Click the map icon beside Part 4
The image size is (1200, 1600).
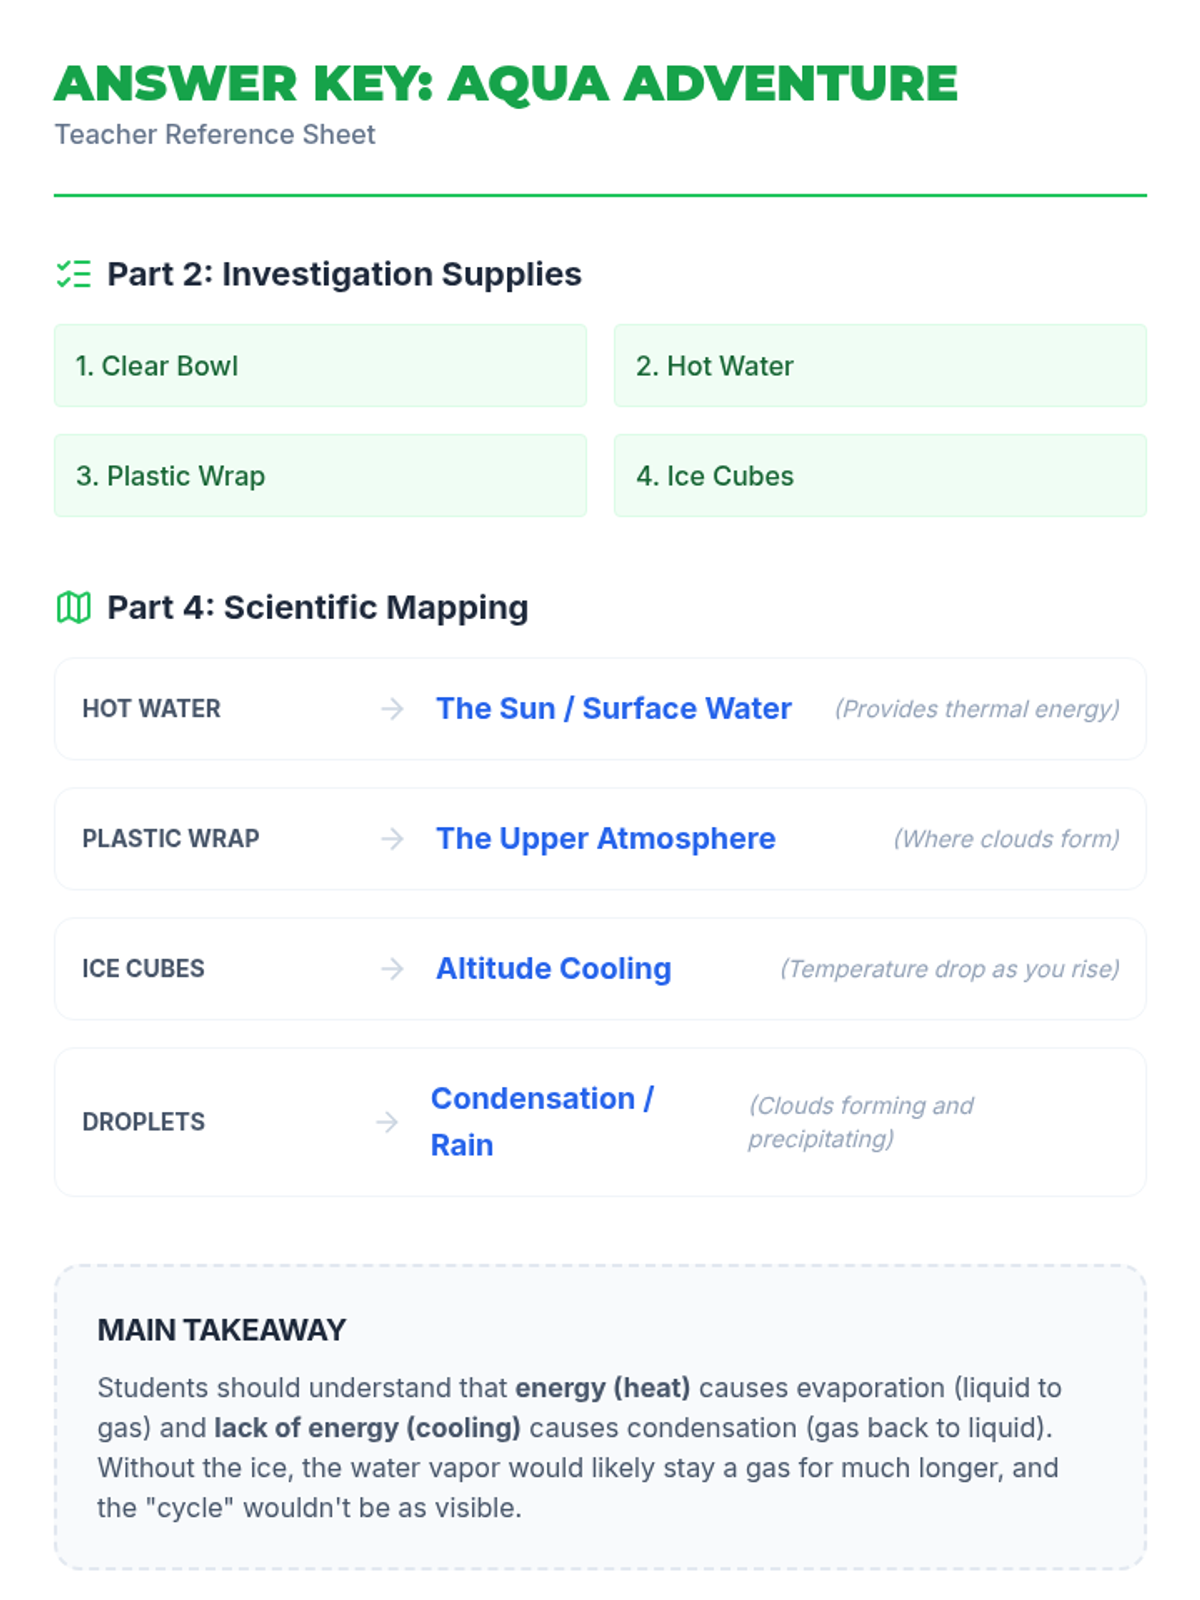click(x=73, y=607)
